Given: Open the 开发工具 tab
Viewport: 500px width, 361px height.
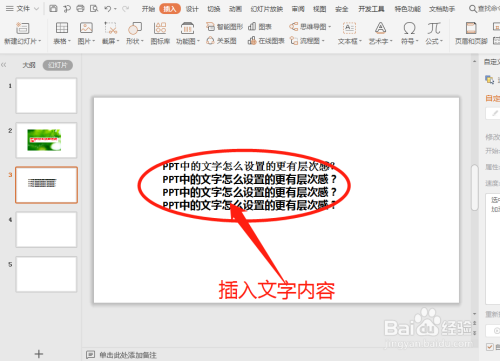Looking at the screenshot, I should (x=371, y=9).
